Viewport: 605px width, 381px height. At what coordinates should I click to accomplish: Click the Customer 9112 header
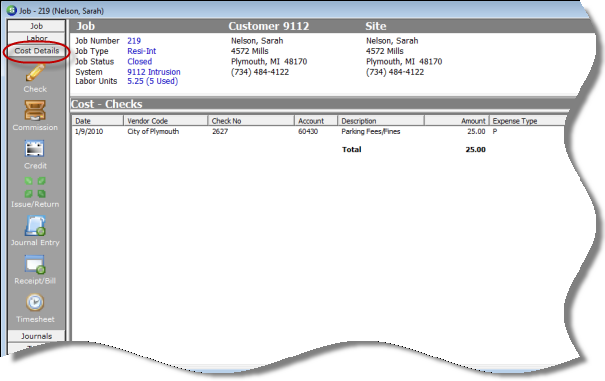(269, 26)
